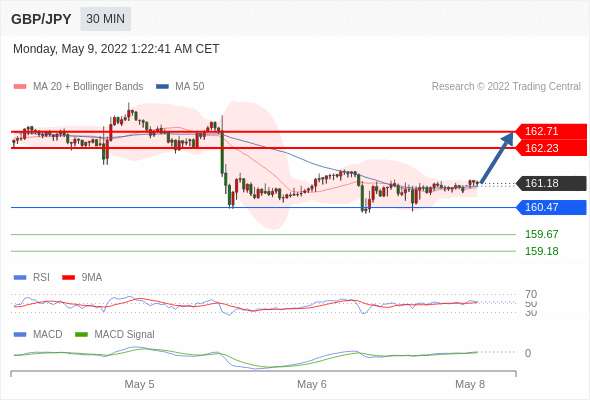Image resolution: width=590 pixels, height=400 pixels.
Task: Click the 30 MIN timeframe button
Action: (105, 19)
